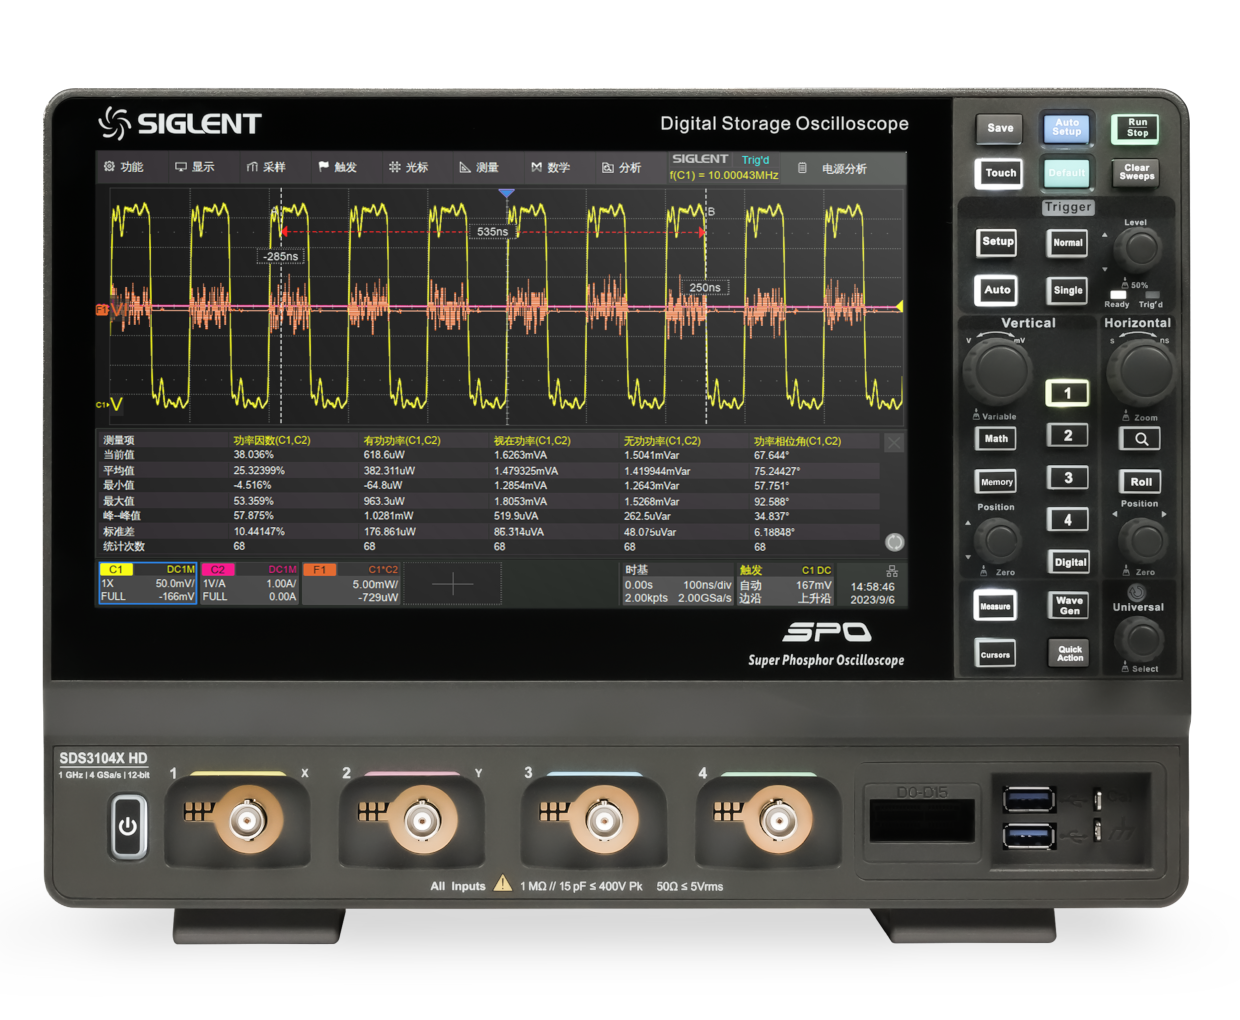Open the 采样 (Acquire) menu
The height and width of the screenshot is (1020, 1240).
266,167
